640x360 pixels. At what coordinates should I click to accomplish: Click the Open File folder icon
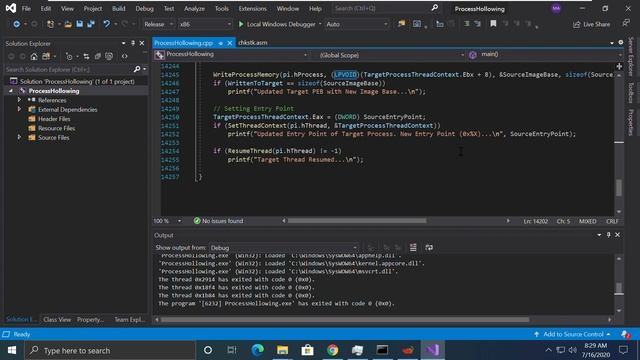(68, 24)
